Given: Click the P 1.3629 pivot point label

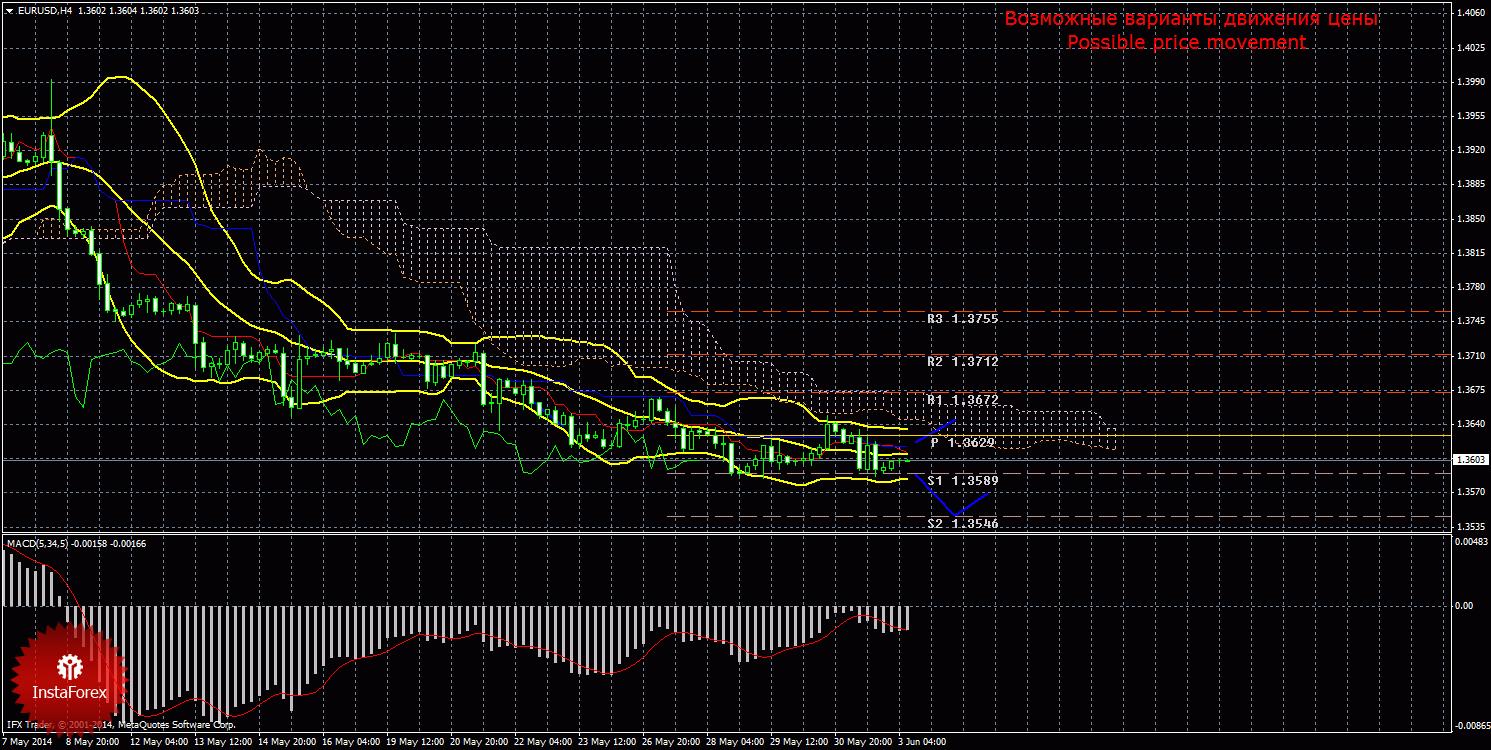Looking at the screenshot, I should [x=964, y=442].
